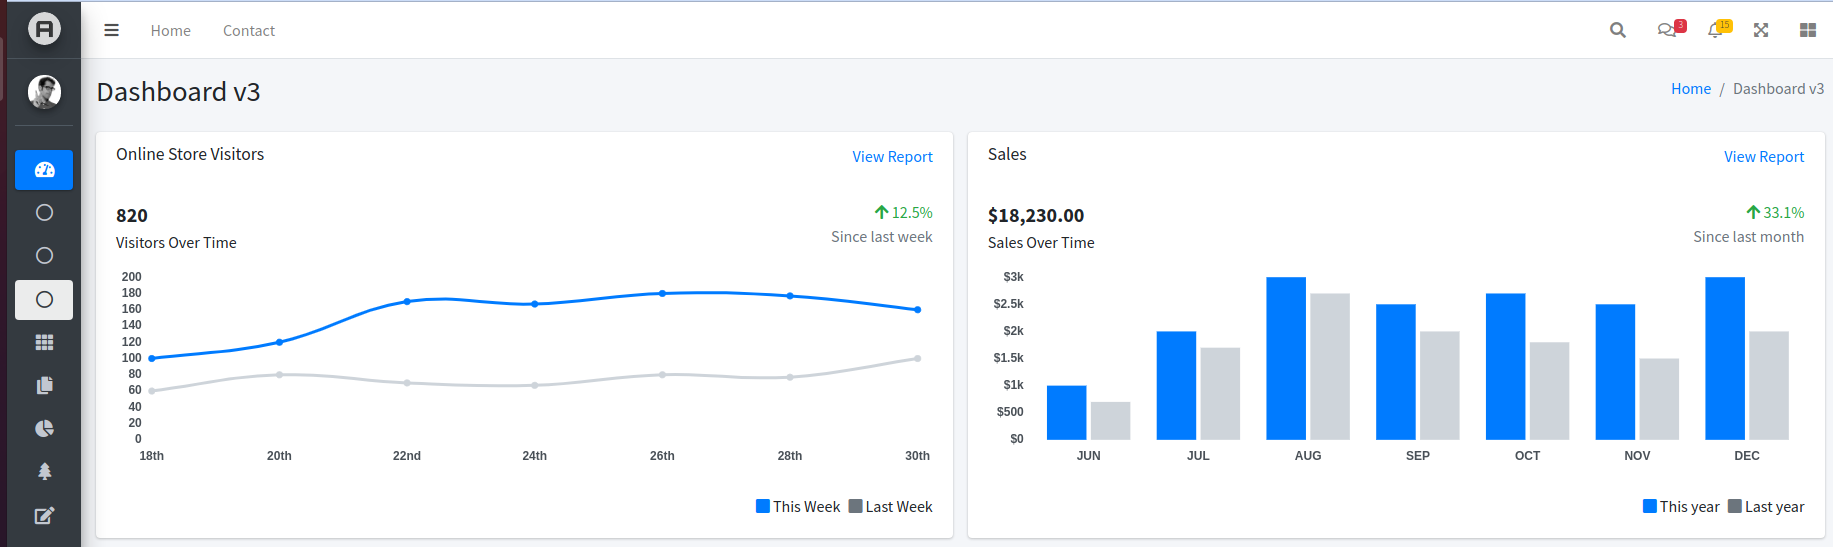Click the 820 visitors count
Image resolution: width=1833 pixels, height=547 pixels.
(x=132, y=216)
